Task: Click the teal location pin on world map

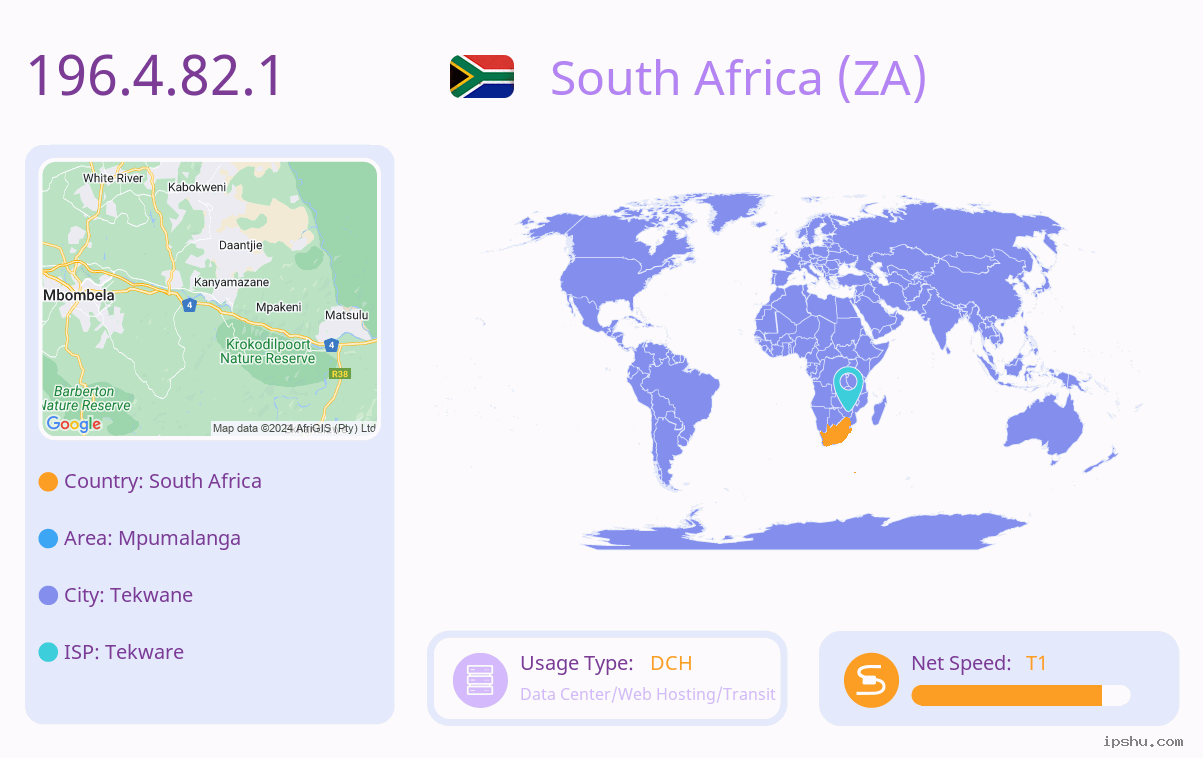Action: pos(848,389)
